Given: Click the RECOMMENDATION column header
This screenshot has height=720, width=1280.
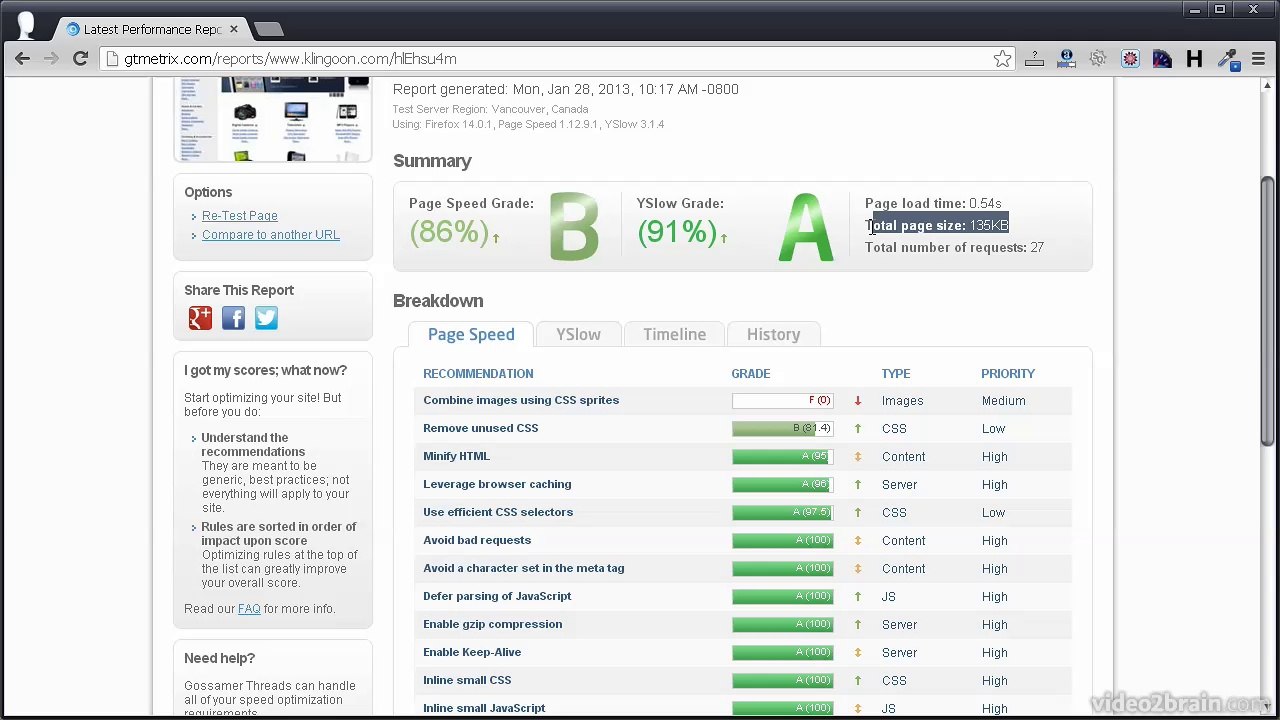Looking at the screenshot, I should pyautogui.click(x=478, y=373).
